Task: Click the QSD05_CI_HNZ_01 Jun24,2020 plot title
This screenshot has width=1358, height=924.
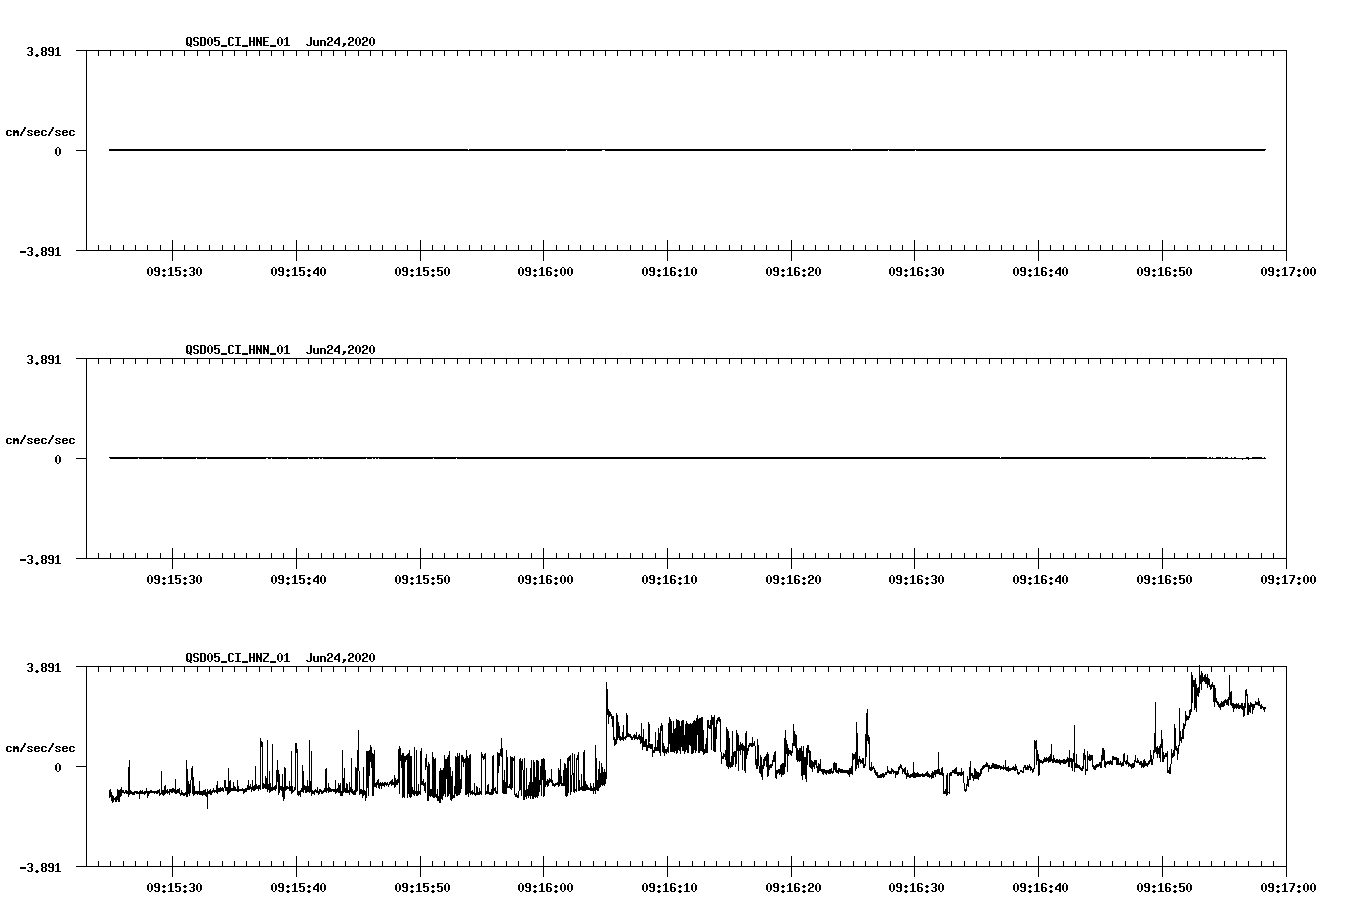Action: pyautogui.click(x=280, y=658)
